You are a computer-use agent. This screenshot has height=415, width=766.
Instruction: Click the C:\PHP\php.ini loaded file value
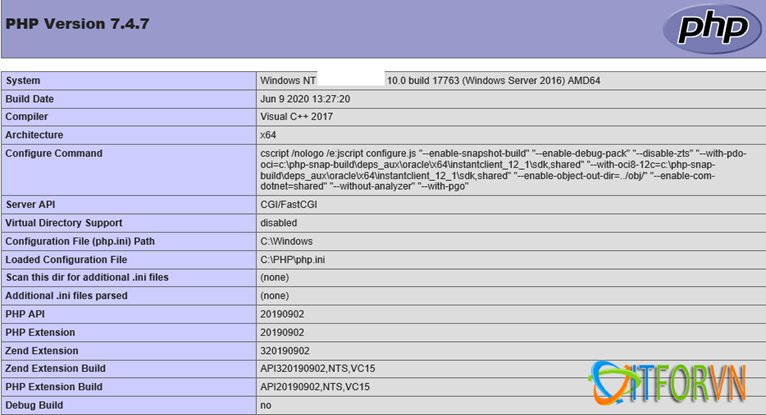click(x=293, y=260)
